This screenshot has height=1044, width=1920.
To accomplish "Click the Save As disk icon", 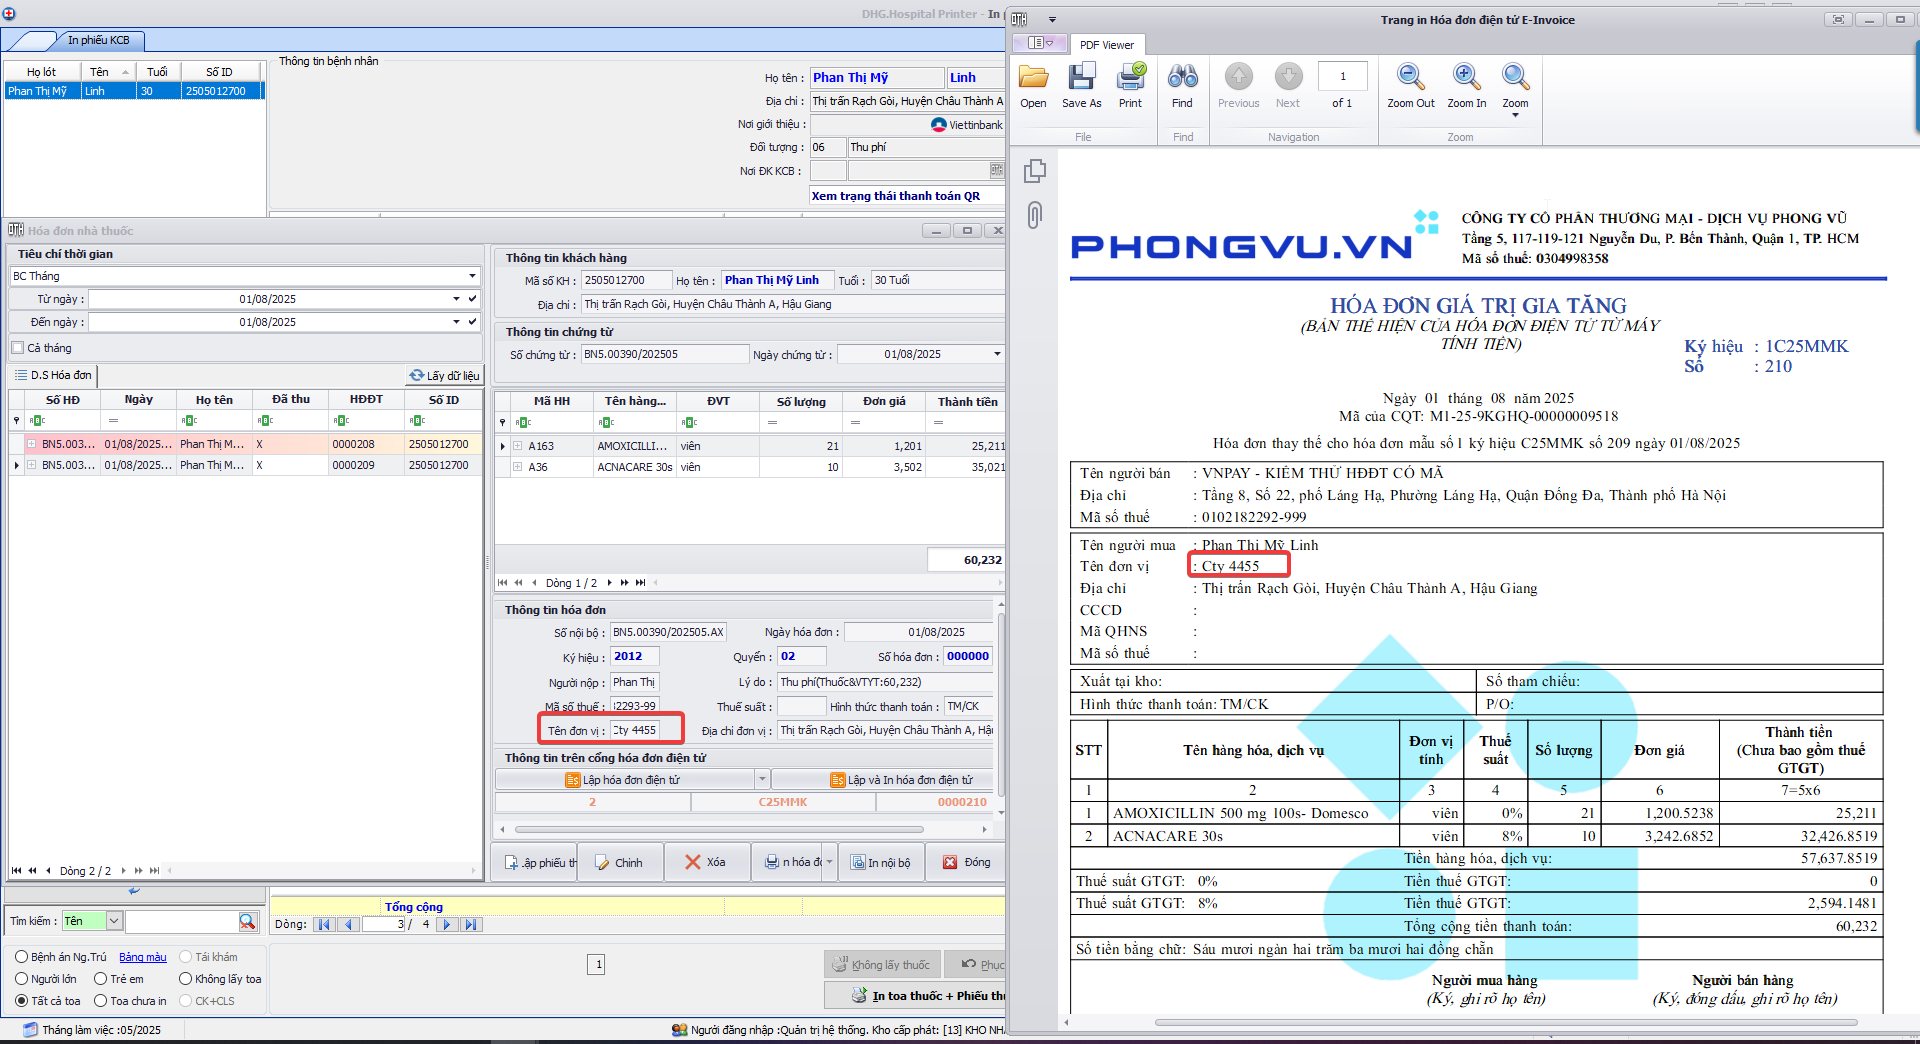I will tap(1081, 86).
